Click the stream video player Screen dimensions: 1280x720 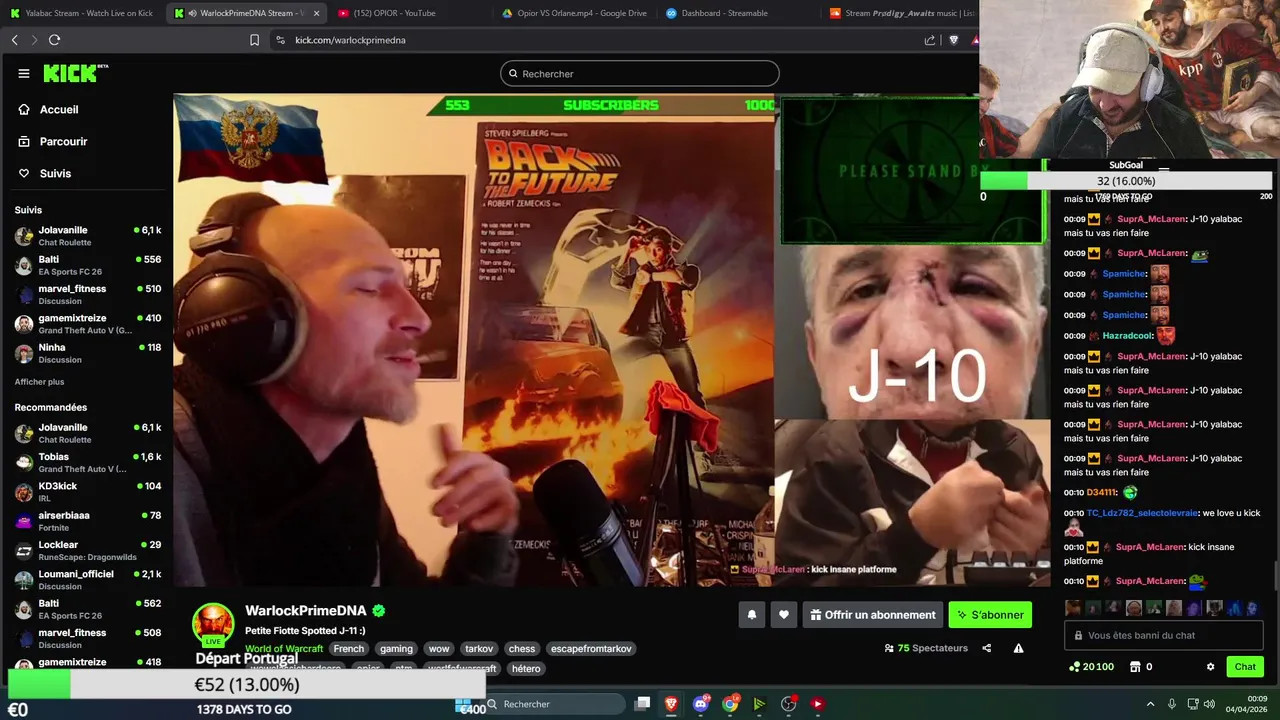pyautogui.click(x=612, y=340)
